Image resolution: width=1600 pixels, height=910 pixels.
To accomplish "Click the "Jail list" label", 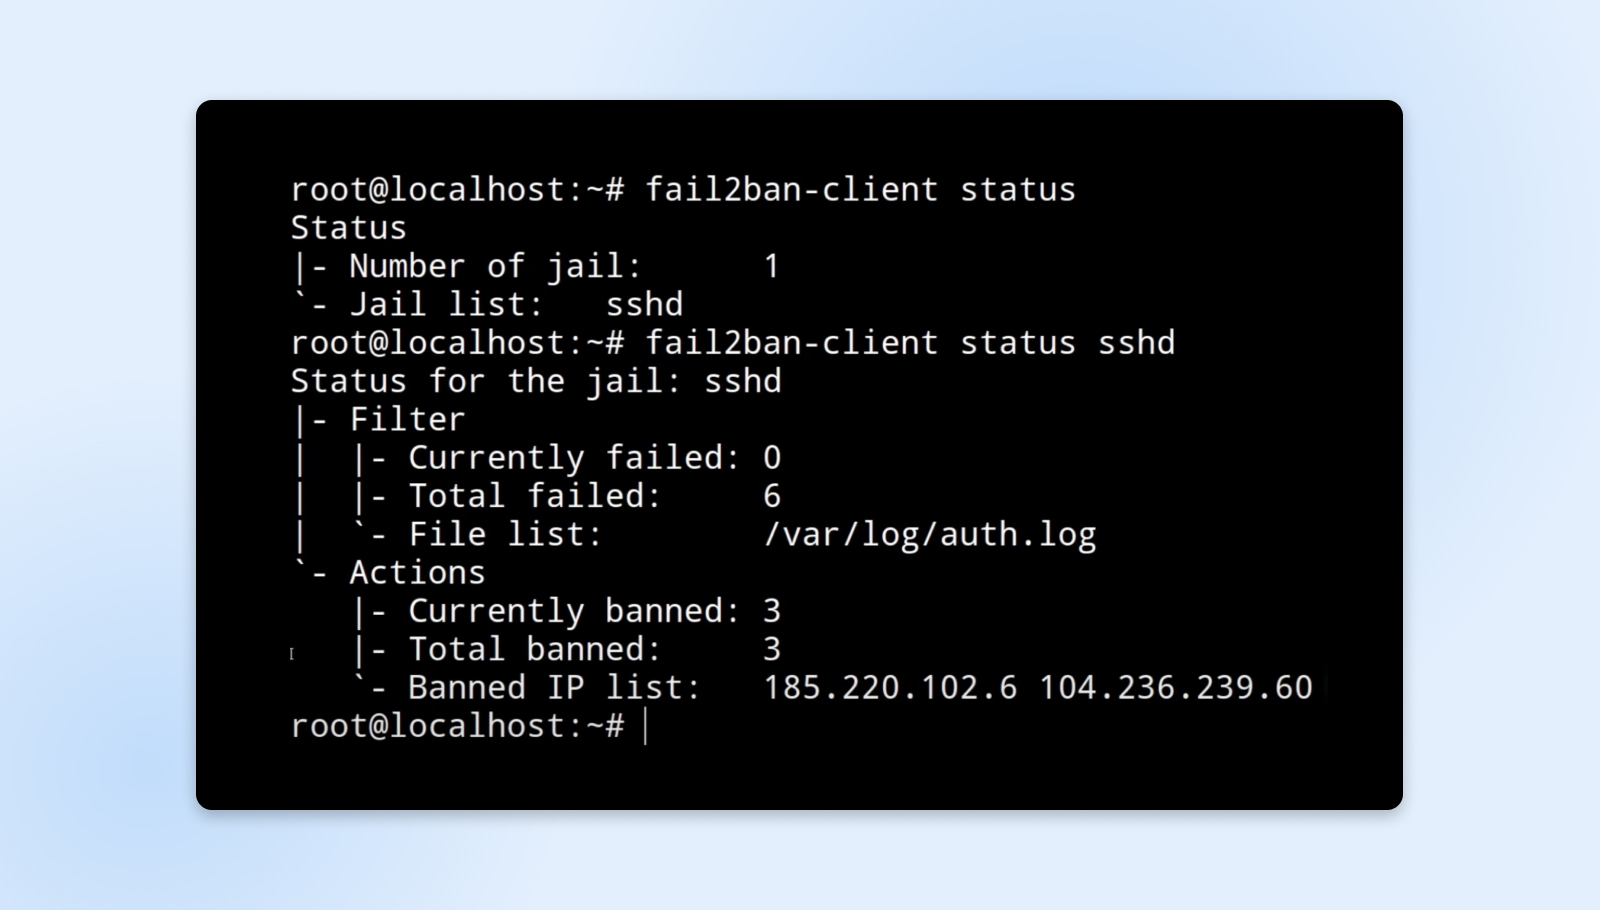I will pos(446,305).
